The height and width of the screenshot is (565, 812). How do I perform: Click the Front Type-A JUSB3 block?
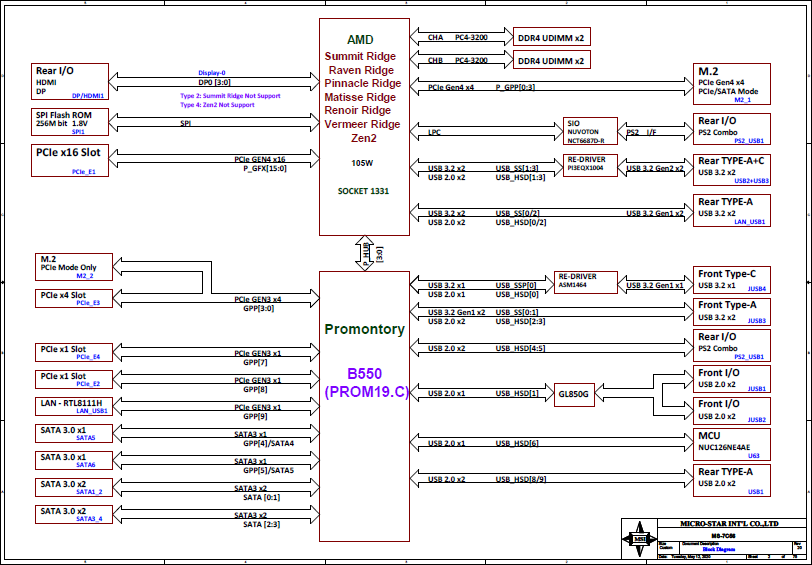(732, 312)
